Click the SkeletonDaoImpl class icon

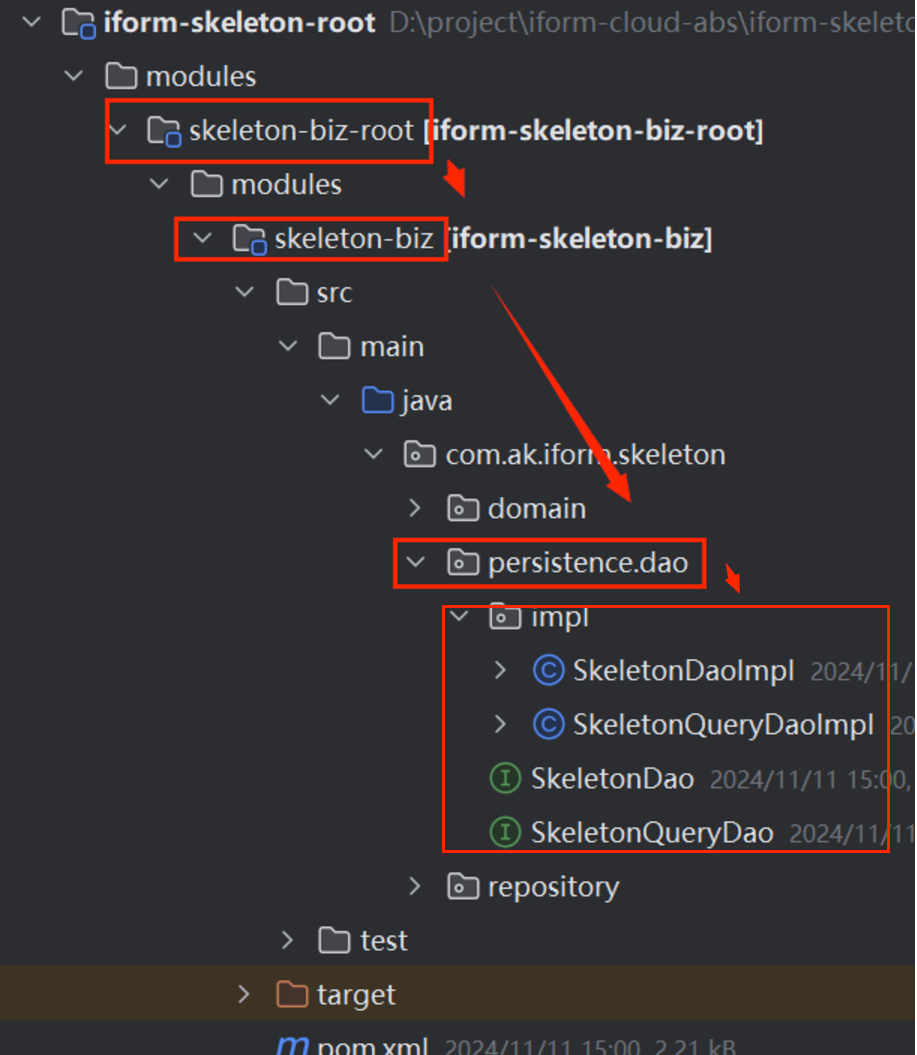coord(549,671)
